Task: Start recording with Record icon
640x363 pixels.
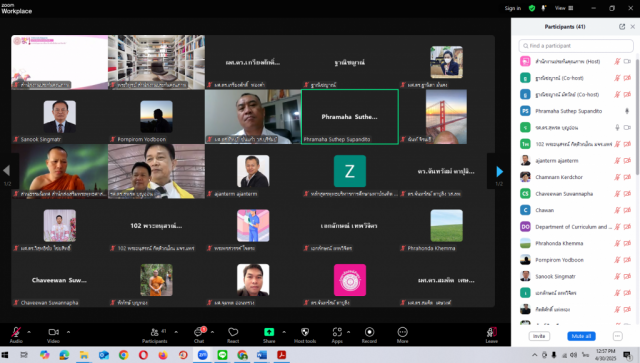Action: pos(369,332)
